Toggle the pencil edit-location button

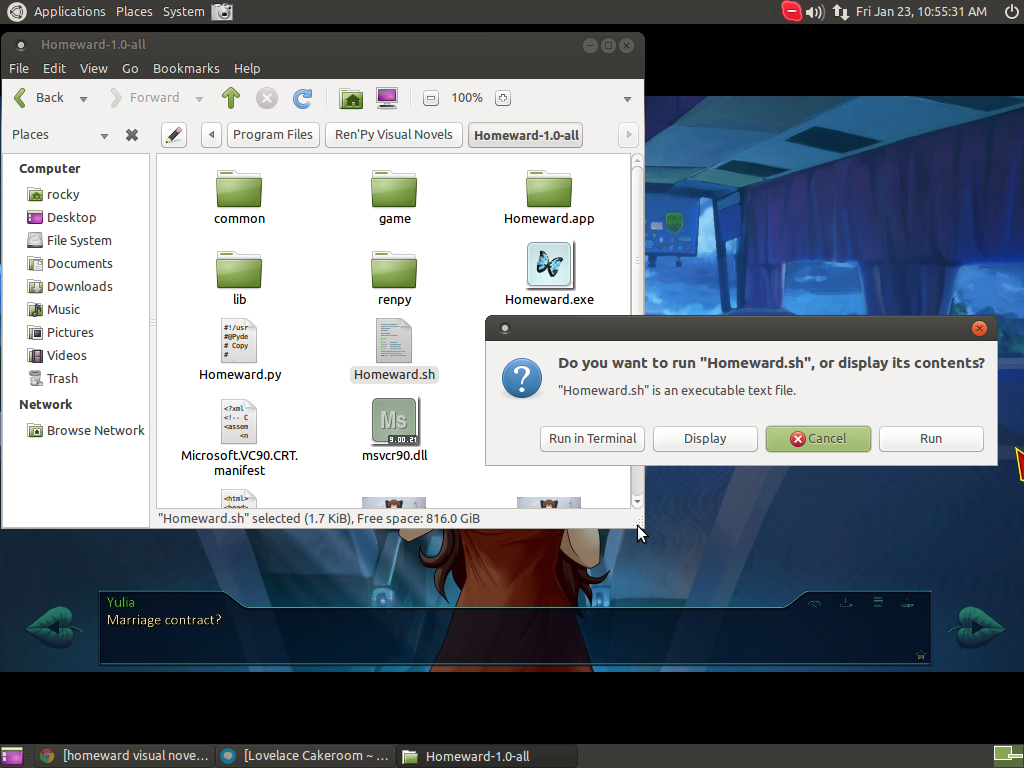(x=174, y=135)
